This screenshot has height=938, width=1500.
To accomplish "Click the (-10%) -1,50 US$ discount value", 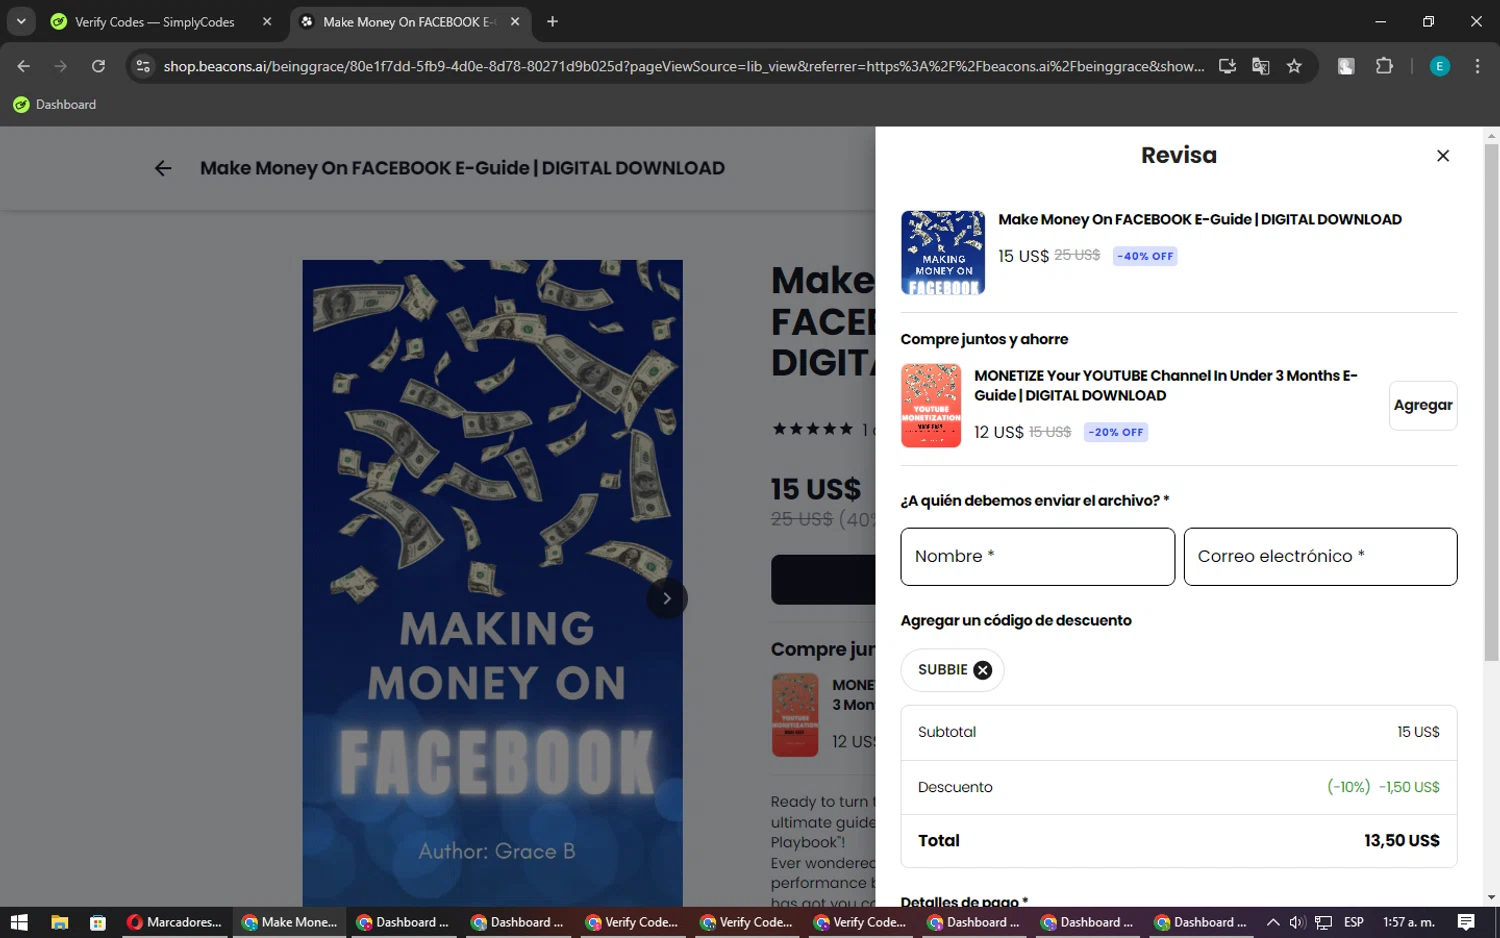I will (1383, 787).
